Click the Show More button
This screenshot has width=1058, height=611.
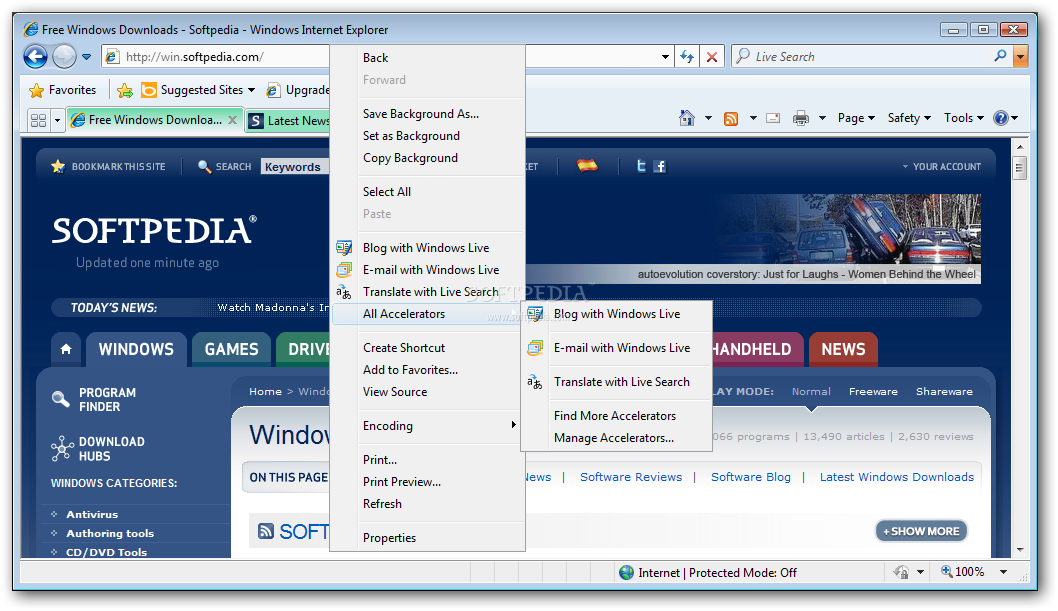922,531
